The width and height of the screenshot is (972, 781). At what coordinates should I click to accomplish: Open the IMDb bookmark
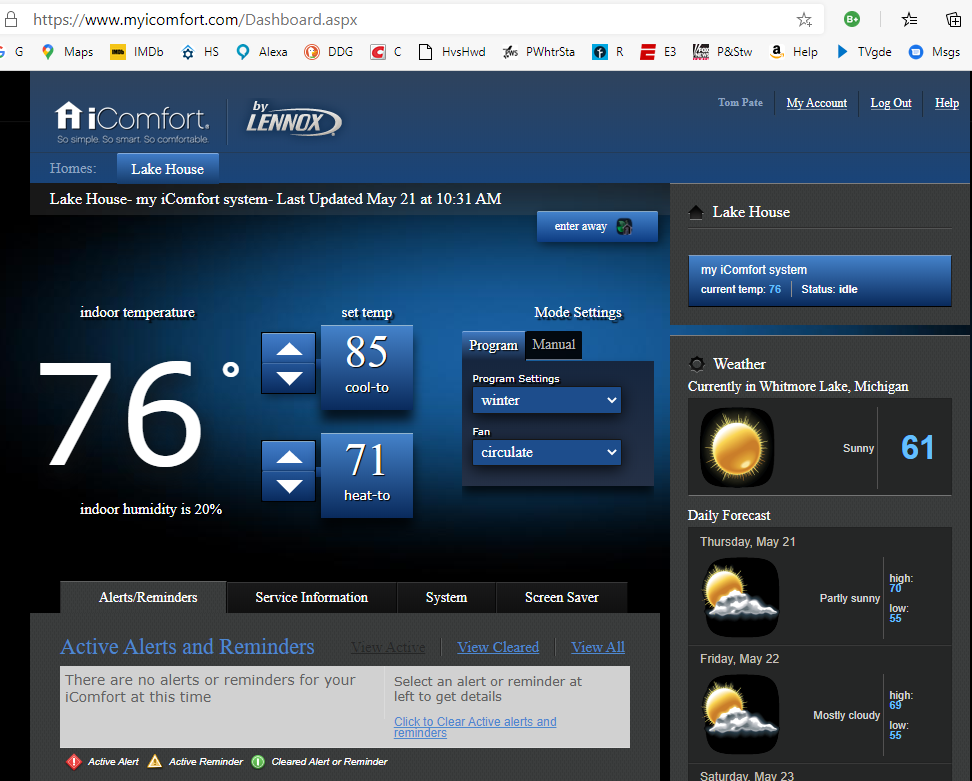[x=137, y=52]
